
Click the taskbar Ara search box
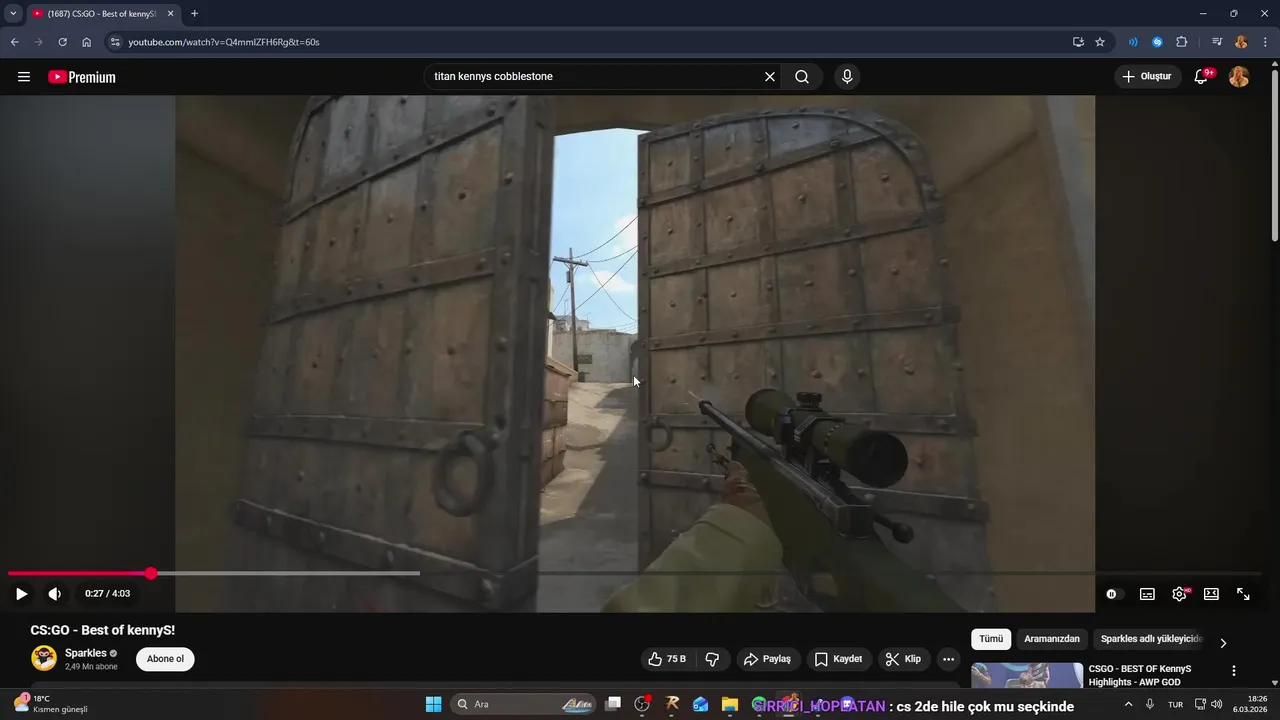click(523, 704)
